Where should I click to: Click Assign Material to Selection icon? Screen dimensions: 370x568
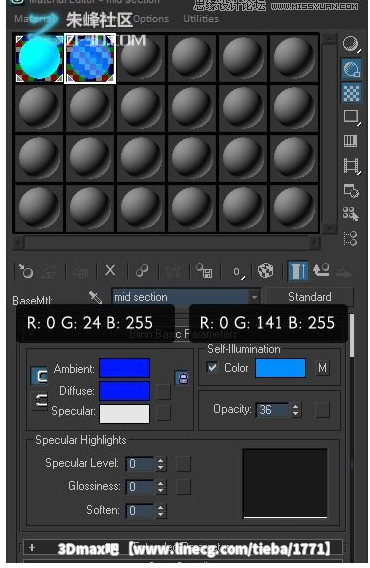point(80,271)
